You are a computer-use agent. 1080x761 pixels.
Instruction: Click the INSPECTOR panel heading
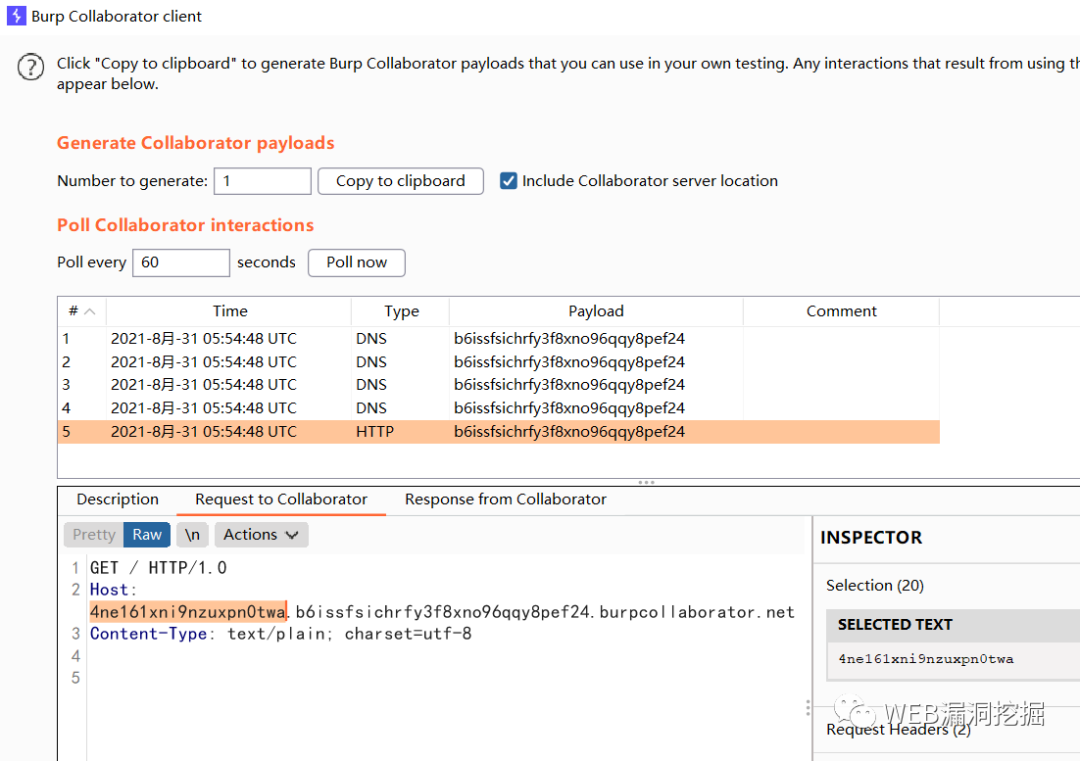(x=871, y=538)
